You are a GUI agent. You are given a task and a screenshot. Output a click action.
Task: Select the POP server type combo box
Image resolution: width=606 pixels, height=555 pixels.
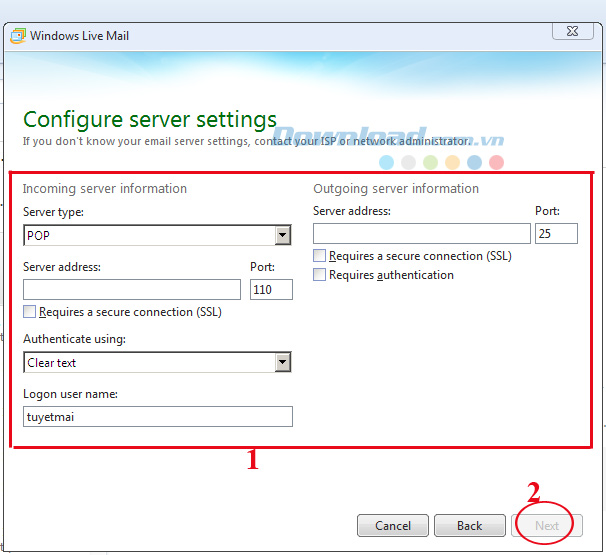coord(157,235)
